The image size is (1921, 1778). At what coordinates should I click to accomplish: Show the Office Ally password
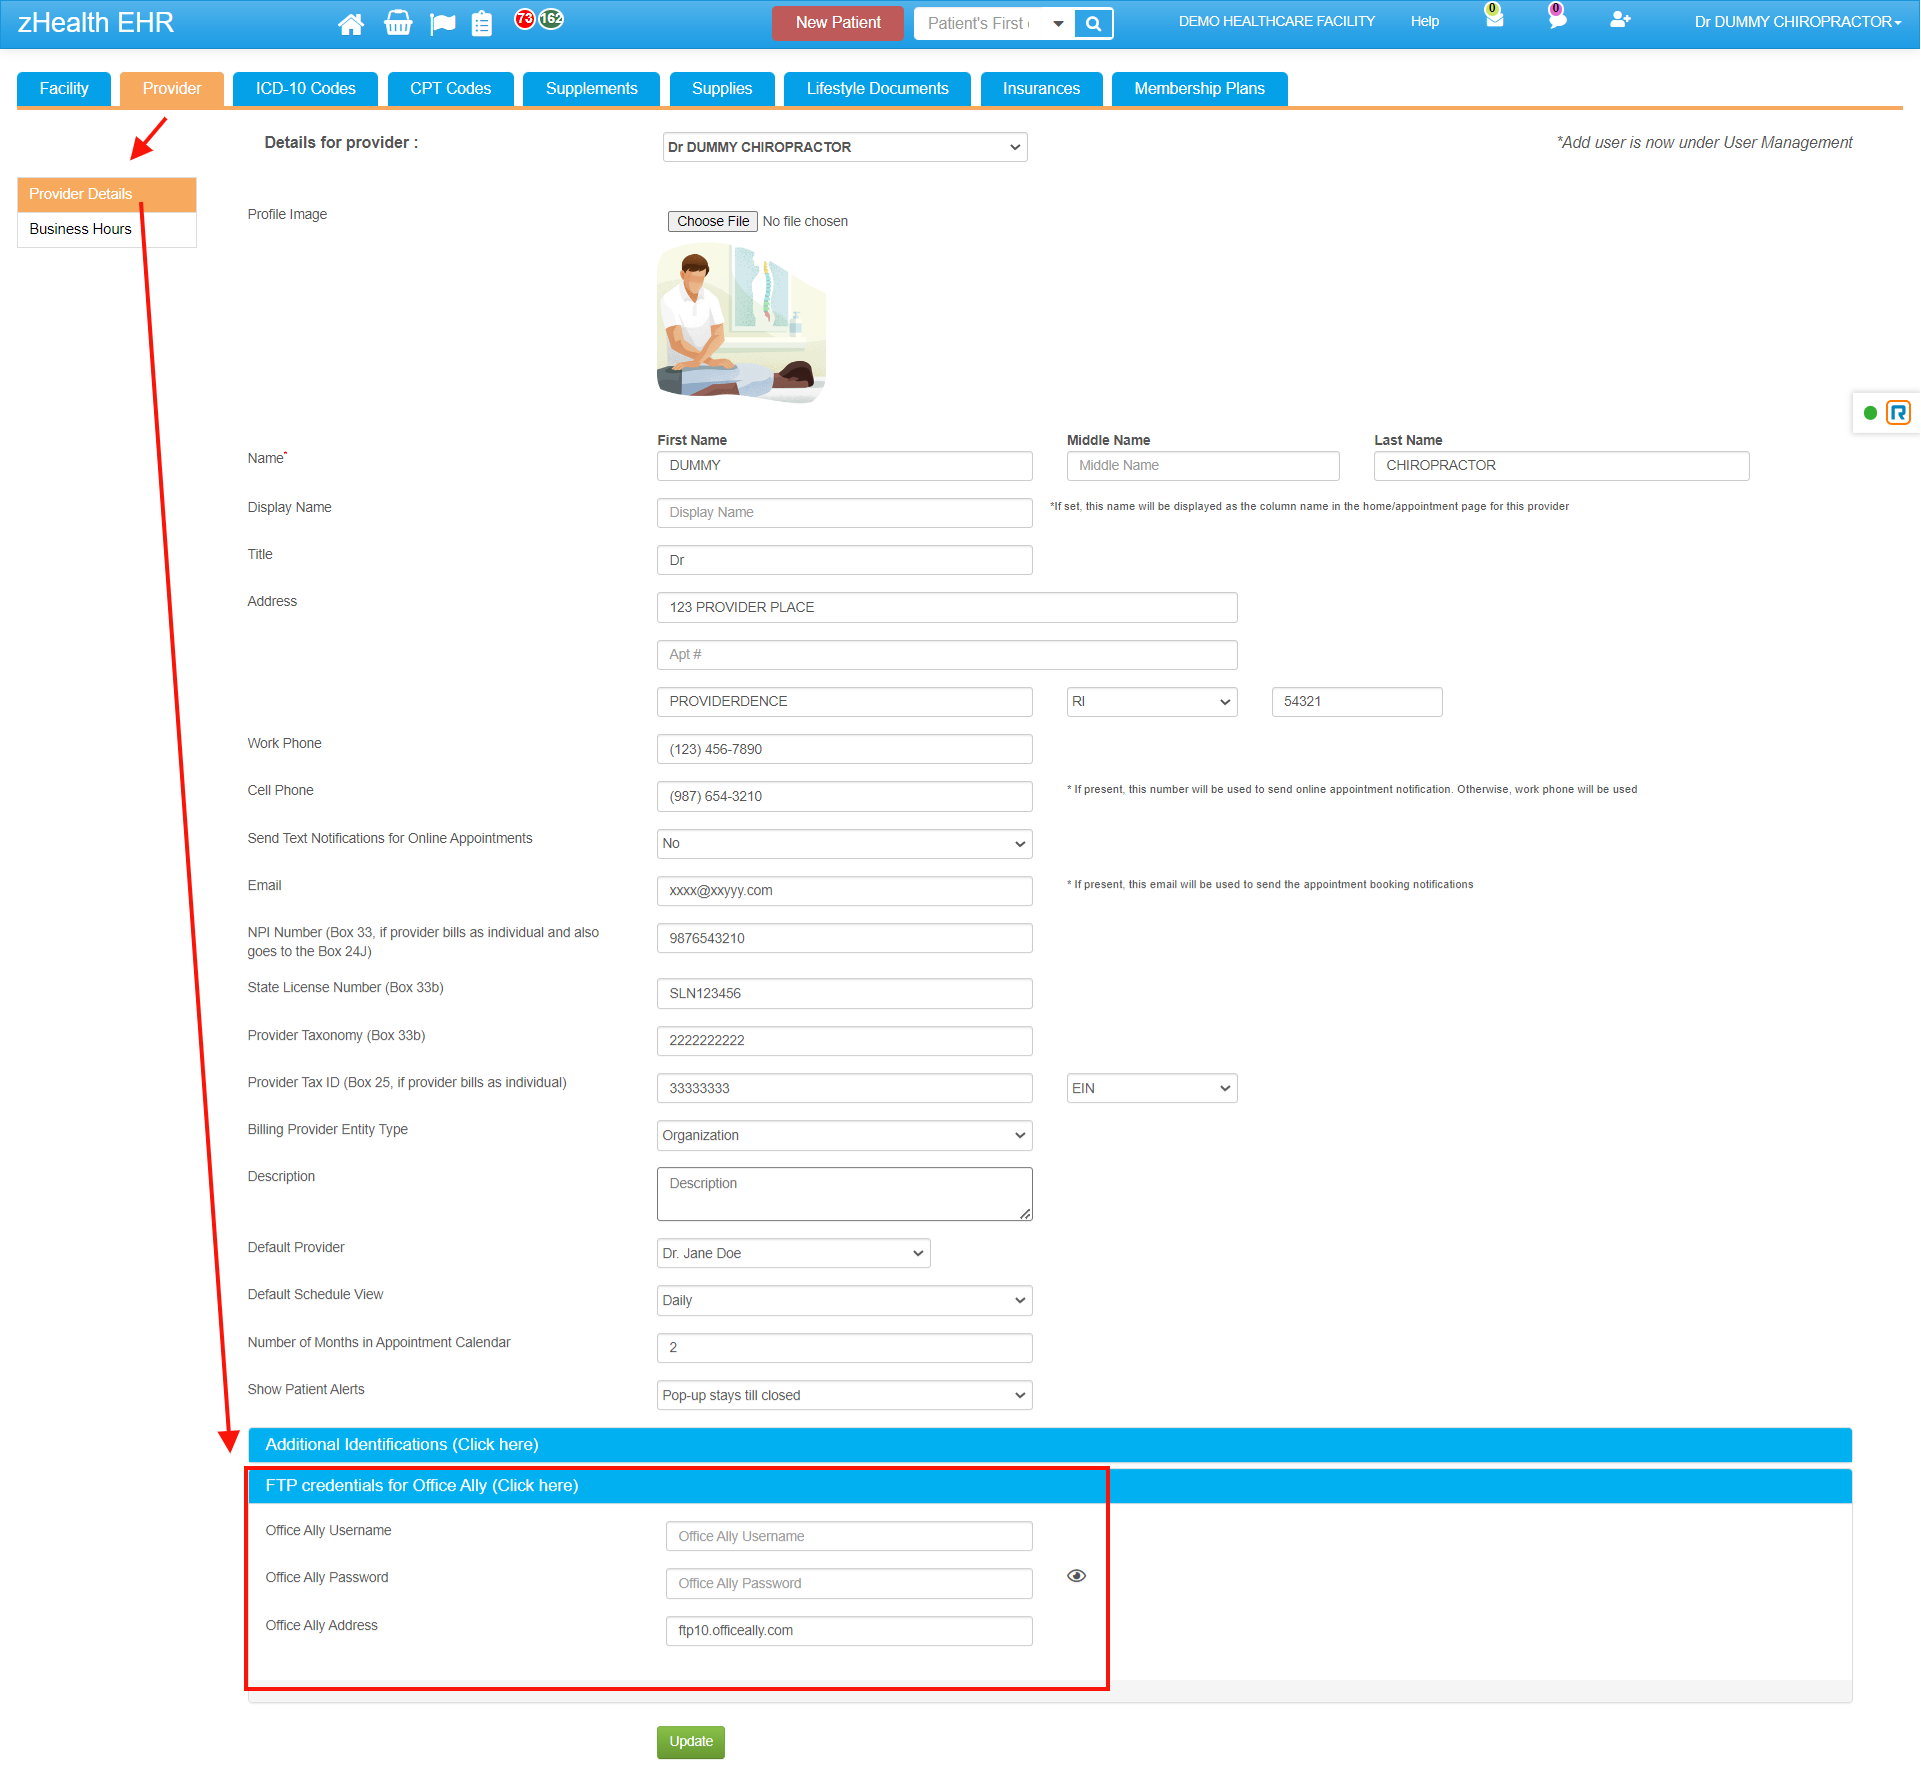[x=1076, y=1576]
